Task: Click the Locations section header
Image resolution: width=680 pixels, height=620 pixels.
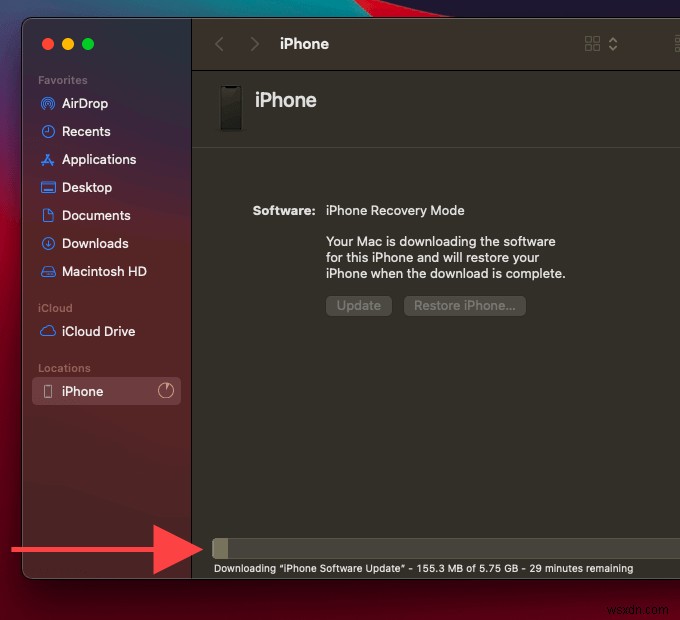Action: tap(64, 368)
